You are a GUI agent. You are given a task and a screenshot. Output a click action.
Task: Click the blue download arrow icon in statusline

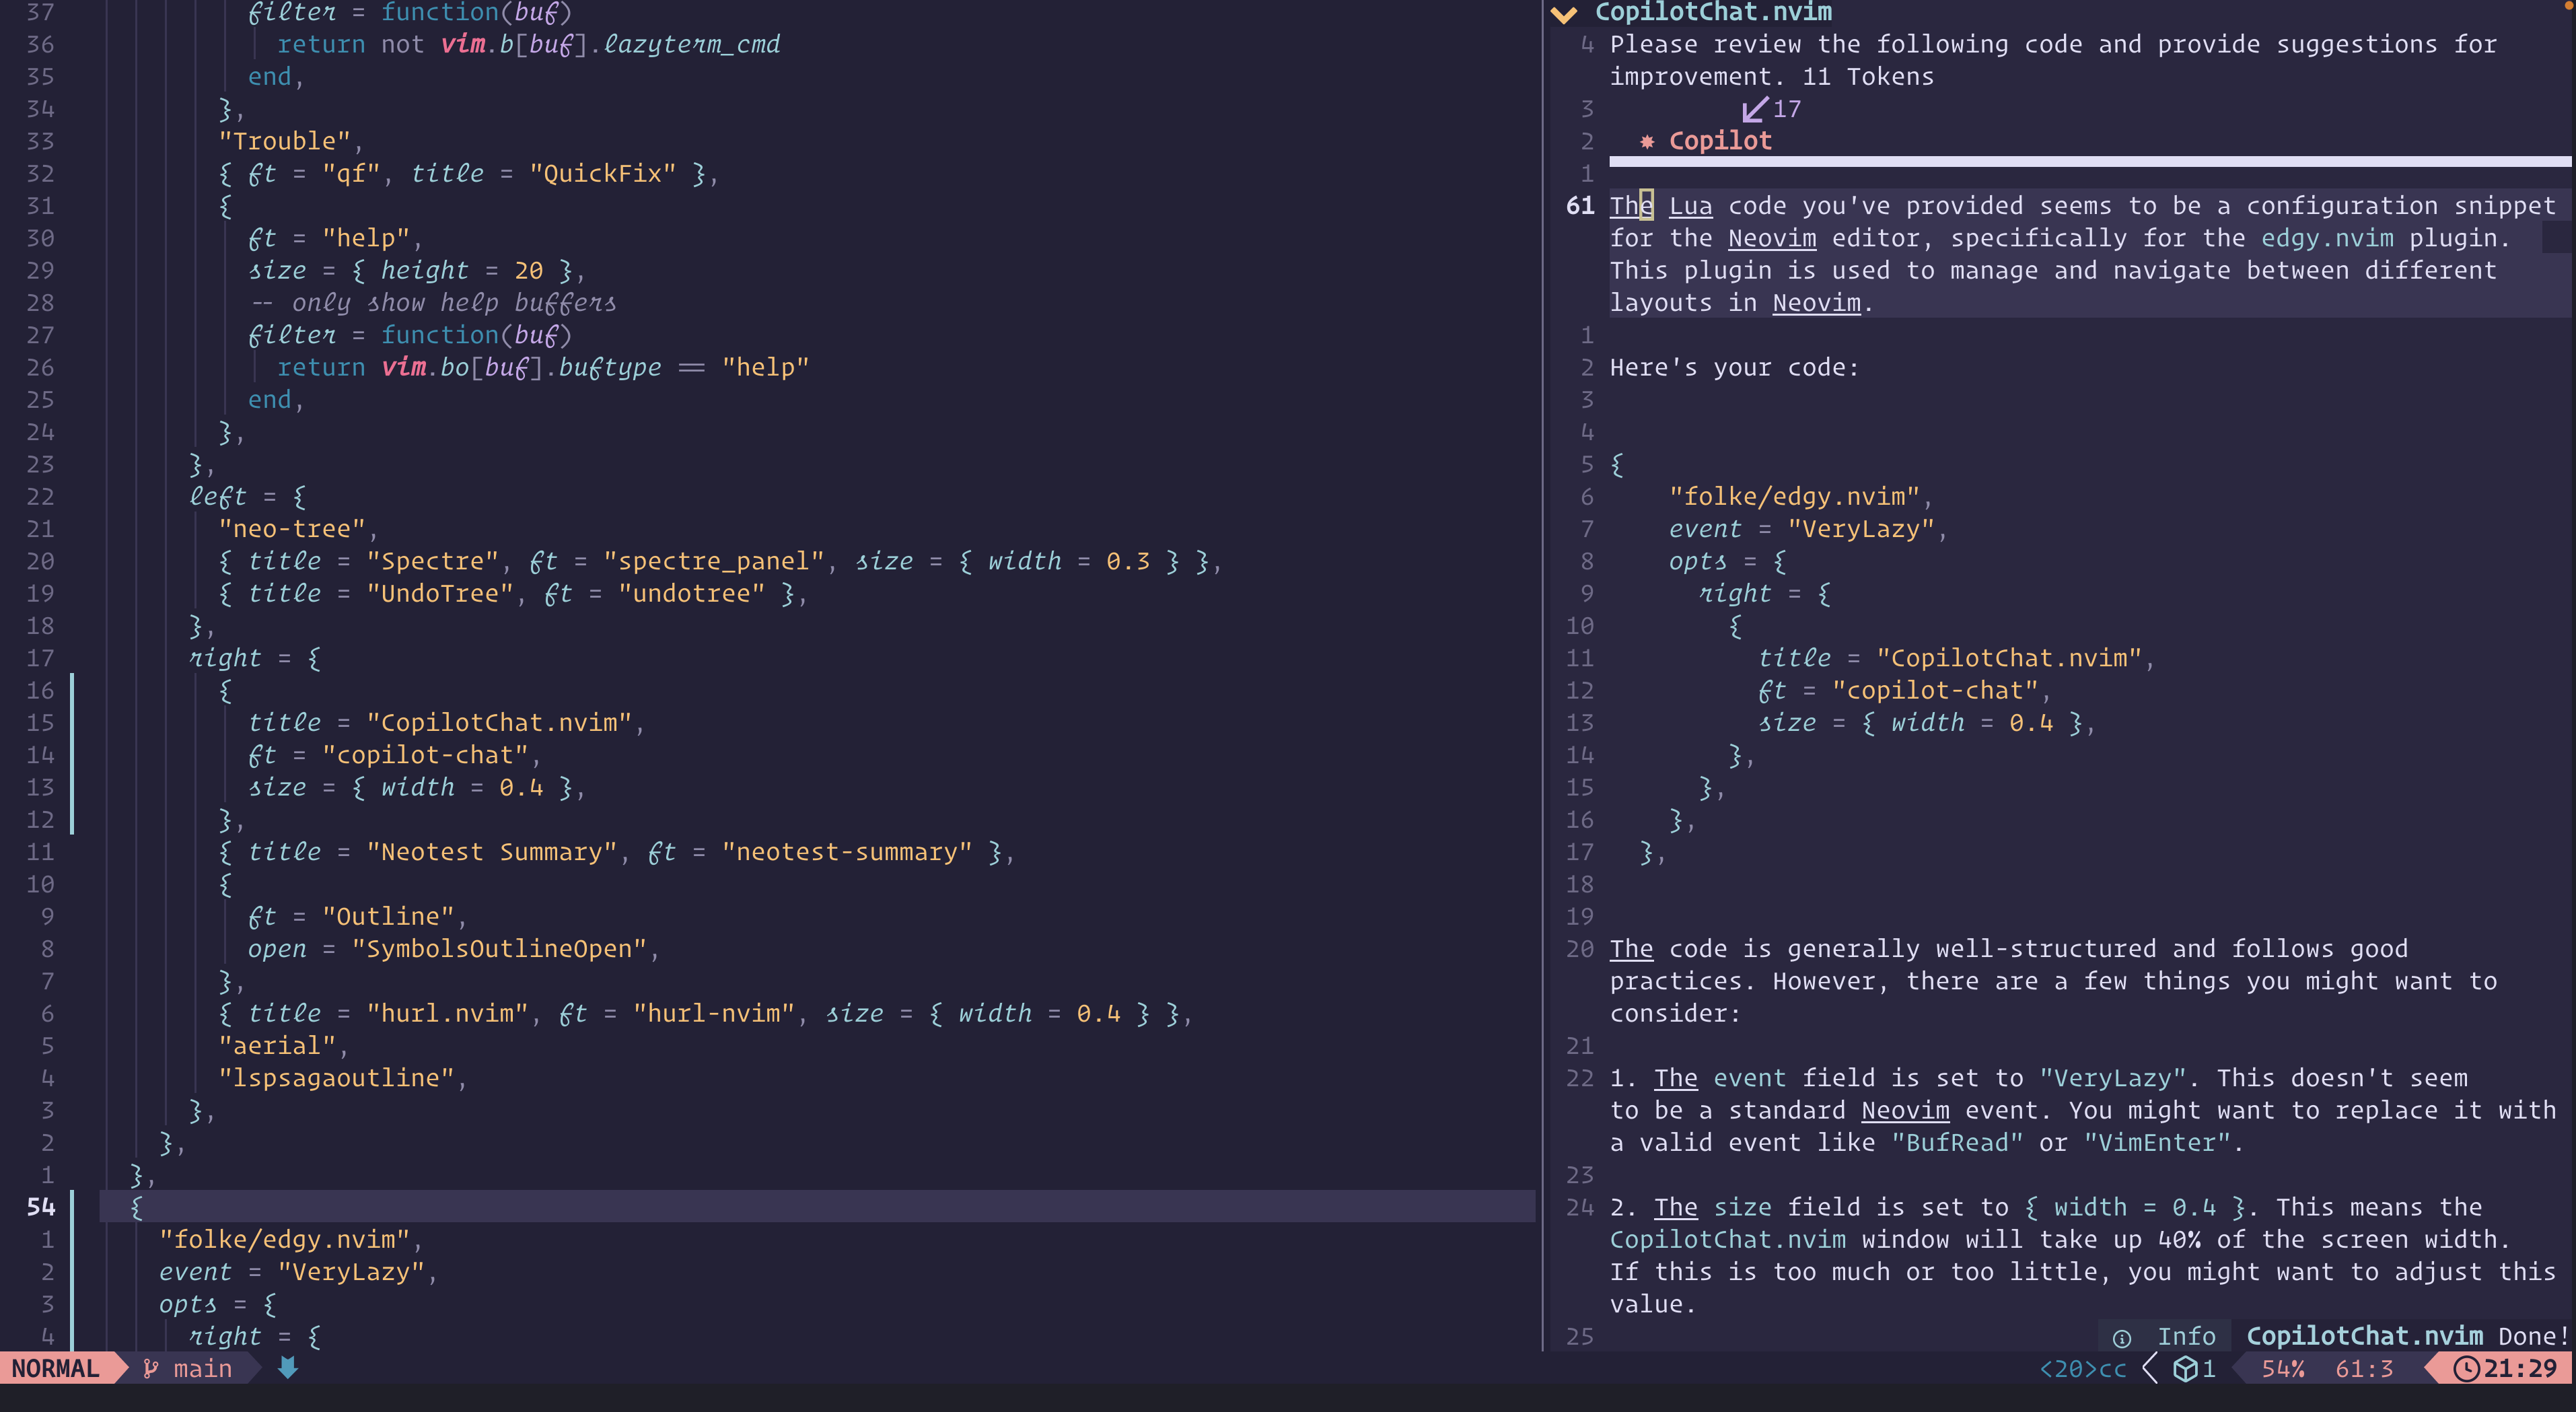tap(288, 1367)
